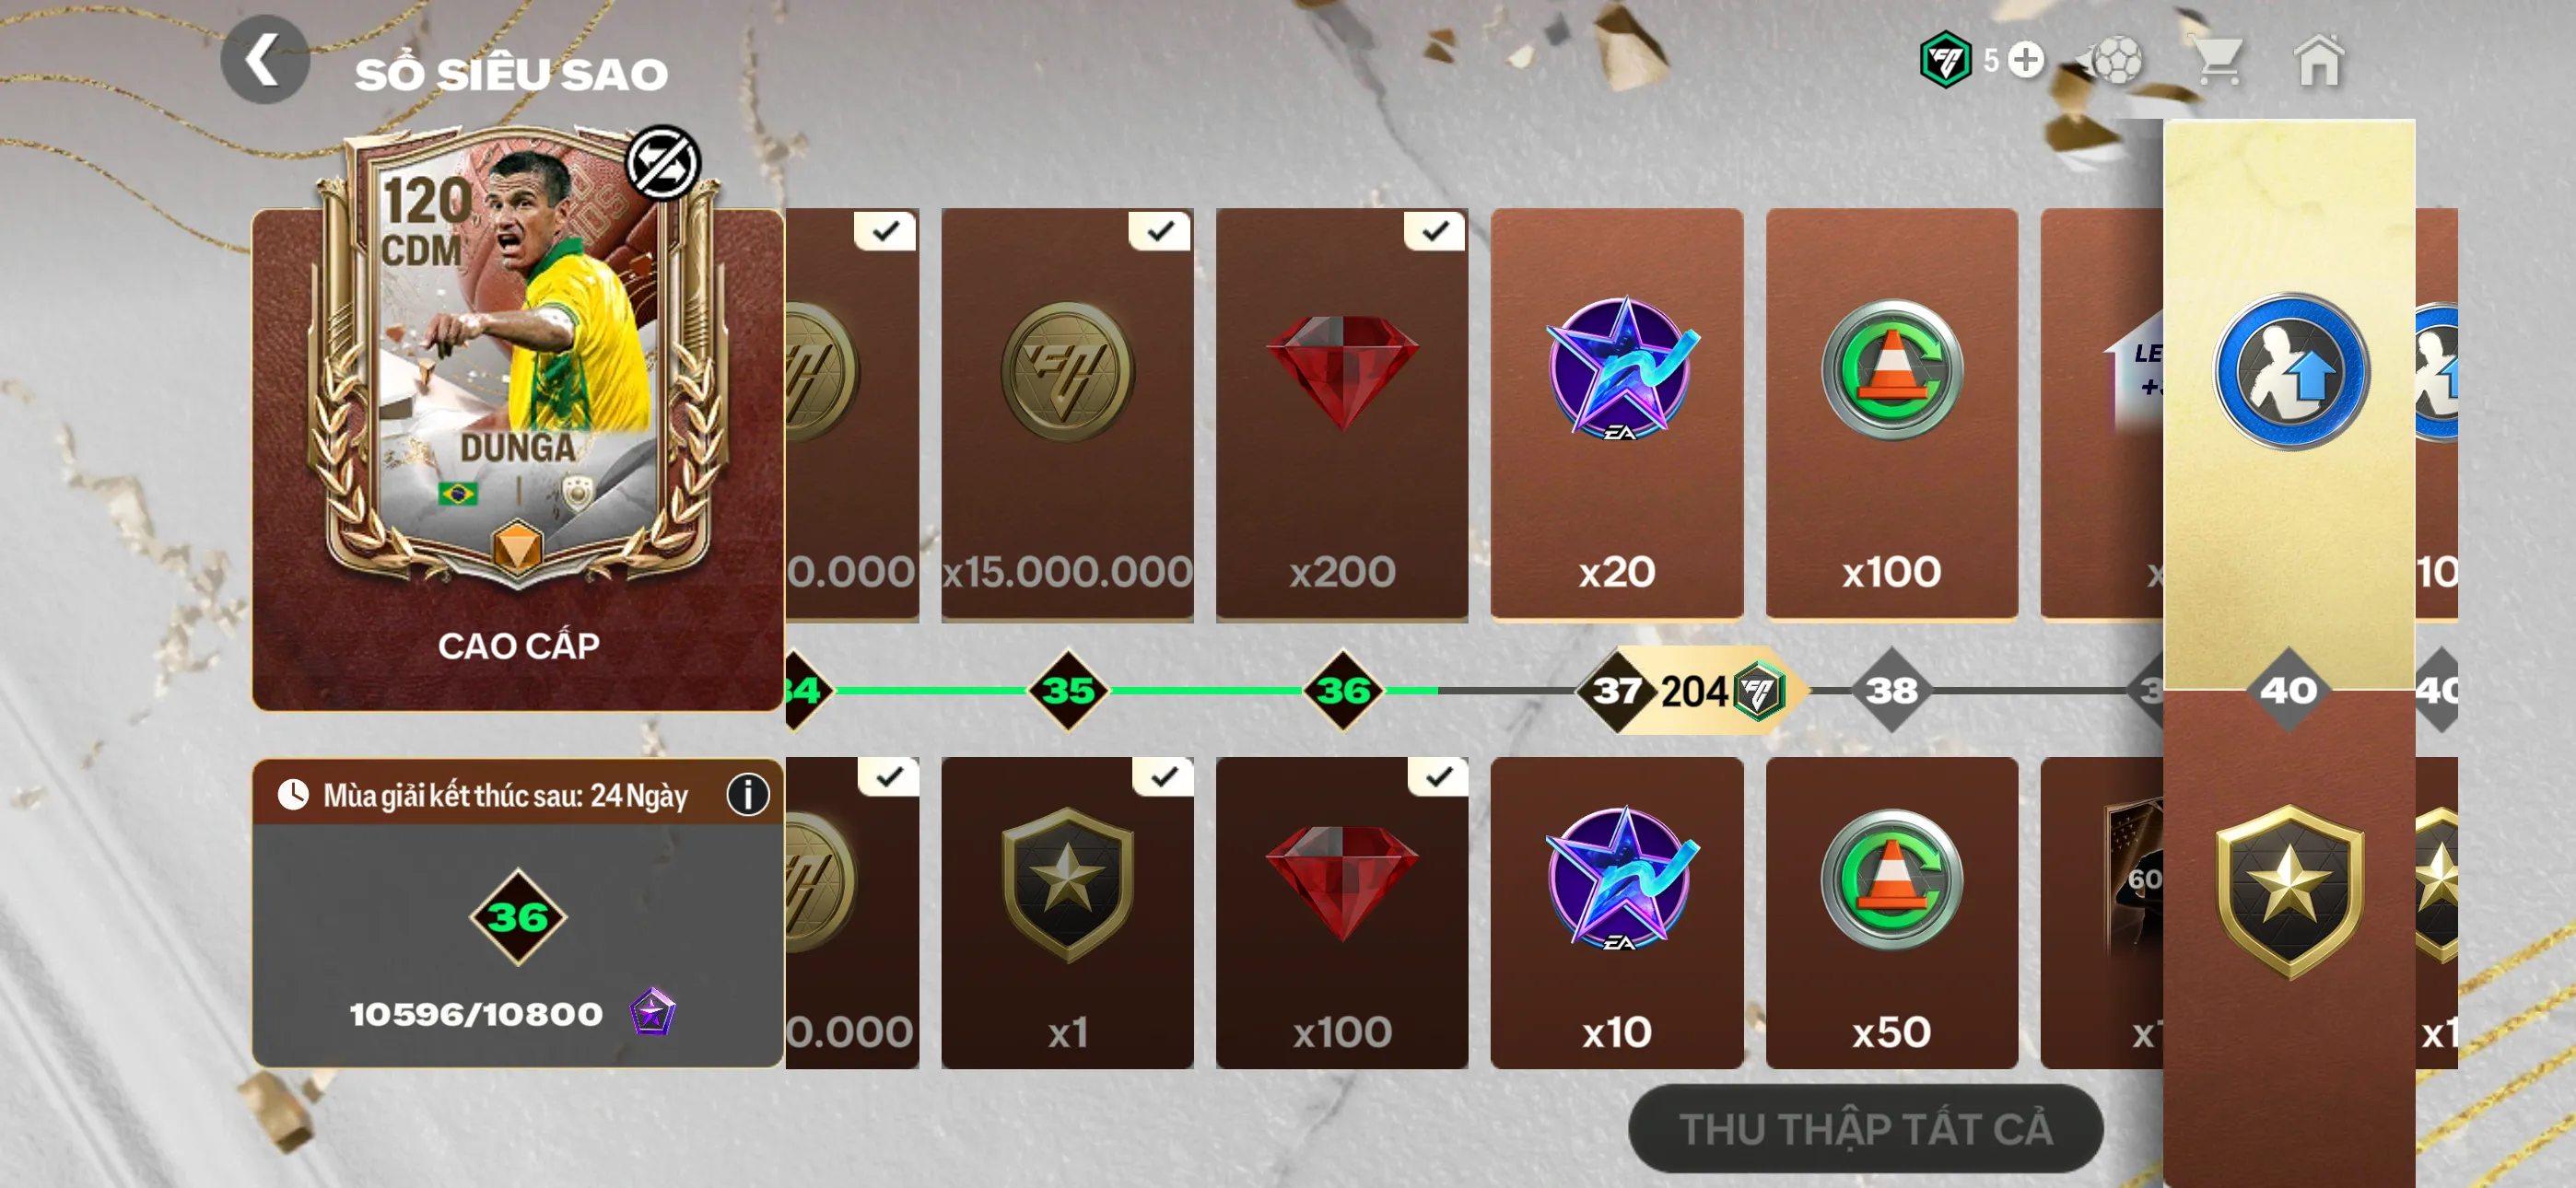
Task: Open season info icon
Action: 747,794
